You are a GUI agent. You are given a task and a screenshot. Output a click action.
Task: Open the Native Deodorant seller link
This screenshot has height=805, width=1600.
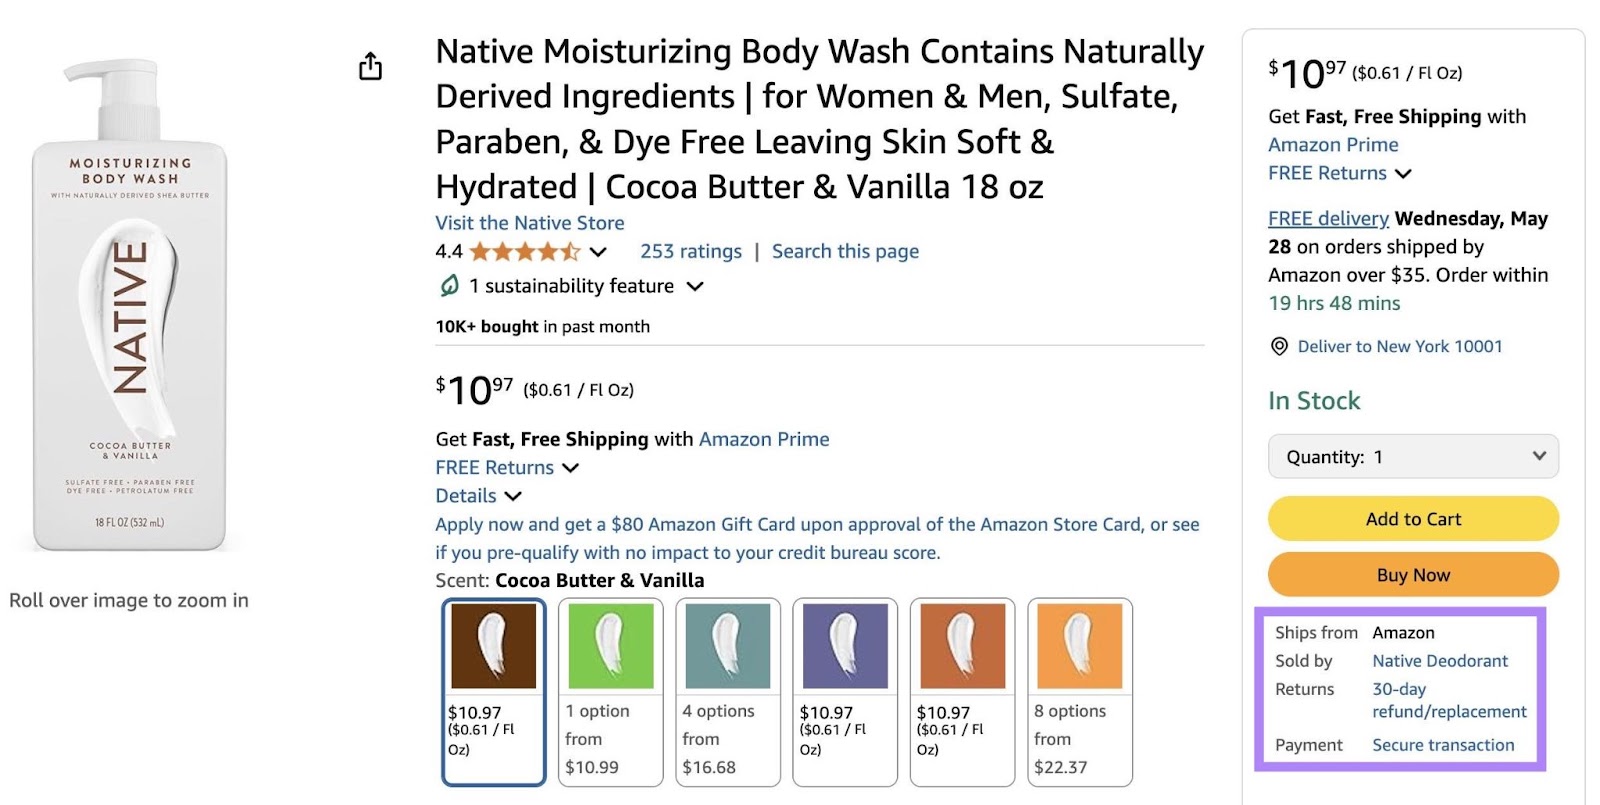1439,660
